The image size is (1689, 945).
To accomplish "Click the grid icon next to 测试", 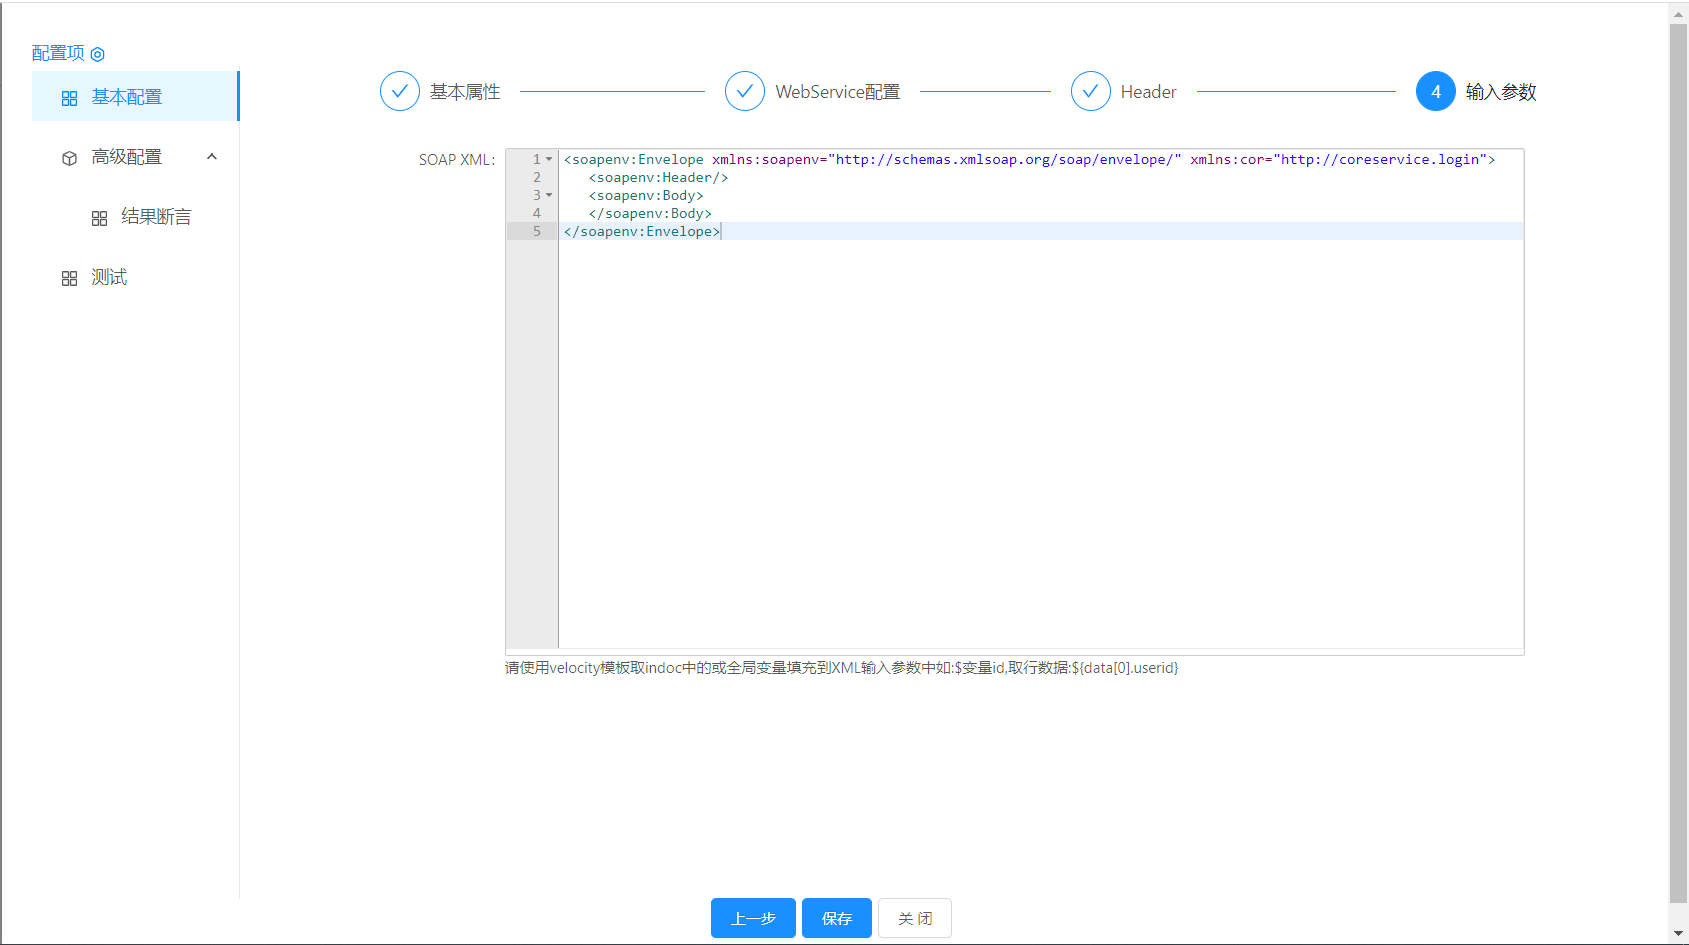I will click(x=69, y=278).
